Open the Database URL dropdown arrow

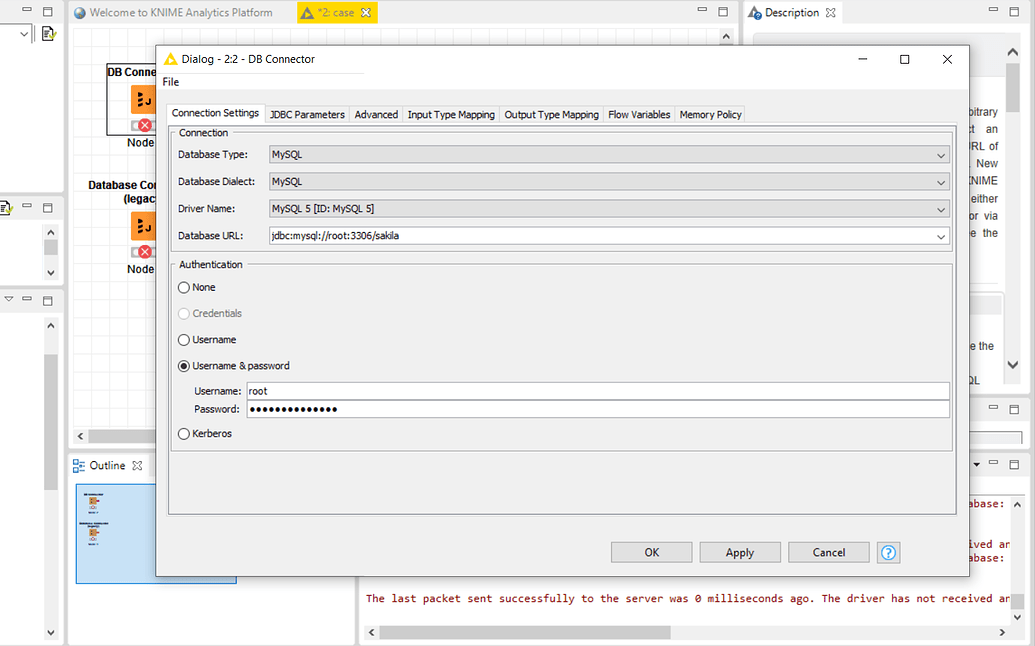(940, 235)
